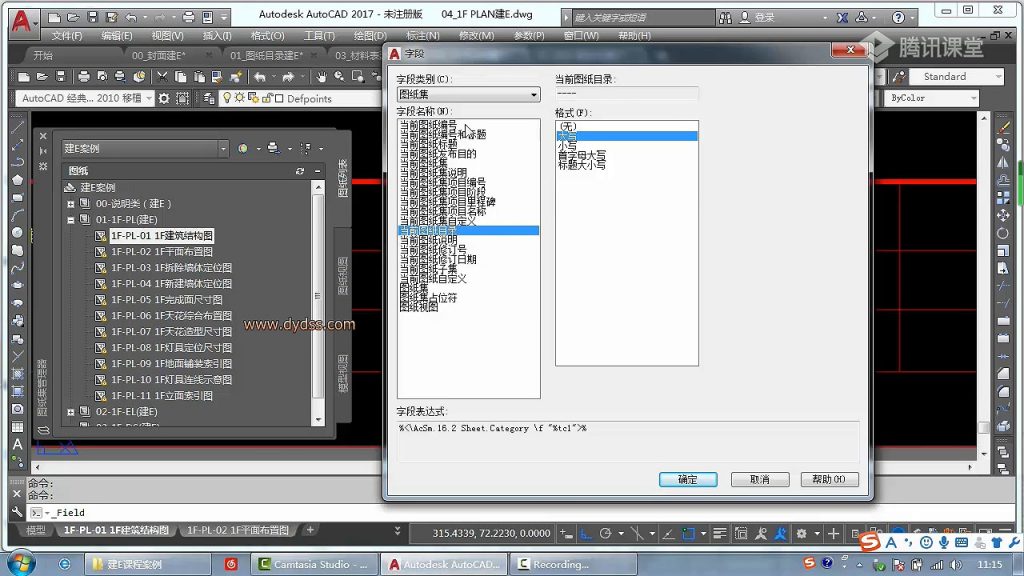Select the Polygon draw tool
The width and height of the screenshot is (1024, 576).
click(18, 180)
